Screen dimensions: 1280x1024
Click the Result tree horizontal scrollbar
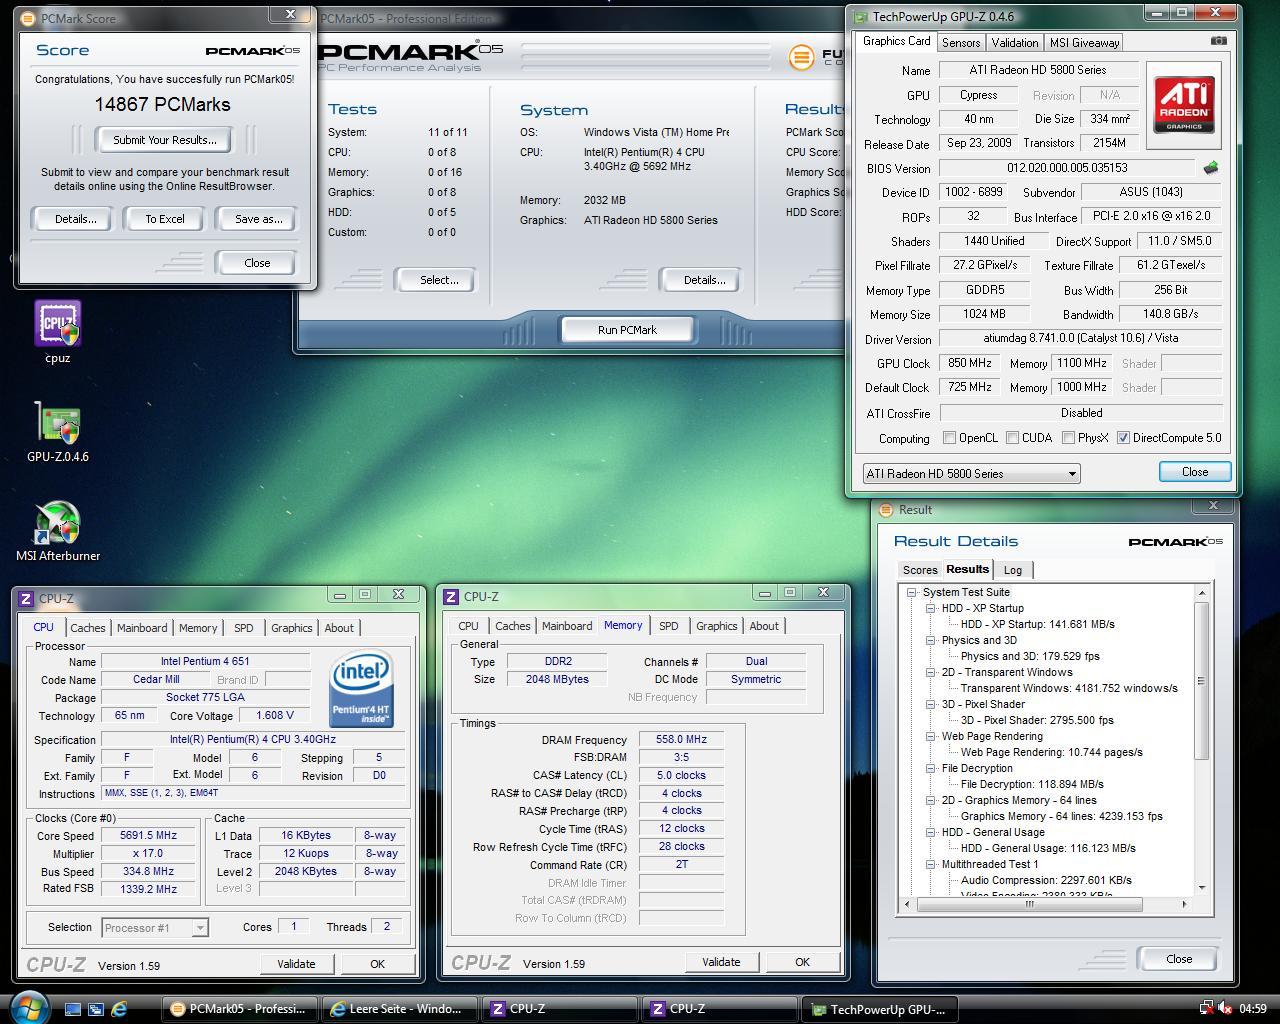pyautogui.click(x=1045, y=904)
